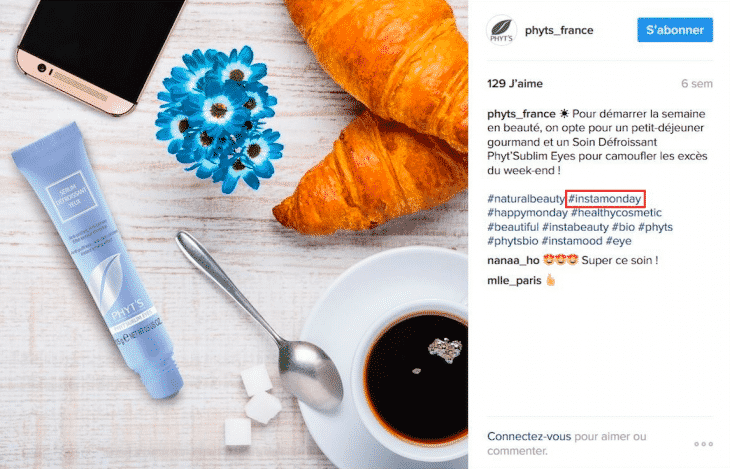Click the S'abonner follow button
Screen dimensions: 730x469
[675, 30]
